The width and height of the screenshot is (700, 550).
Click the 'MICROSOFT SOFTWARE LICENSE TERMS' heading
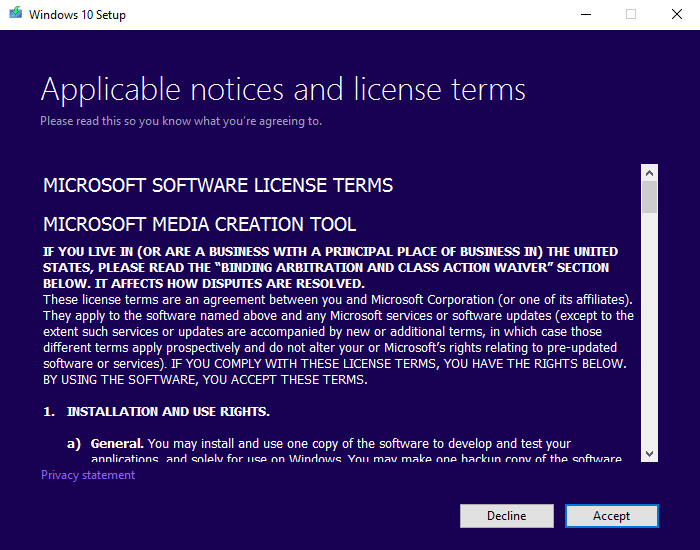tap(218, 185)
